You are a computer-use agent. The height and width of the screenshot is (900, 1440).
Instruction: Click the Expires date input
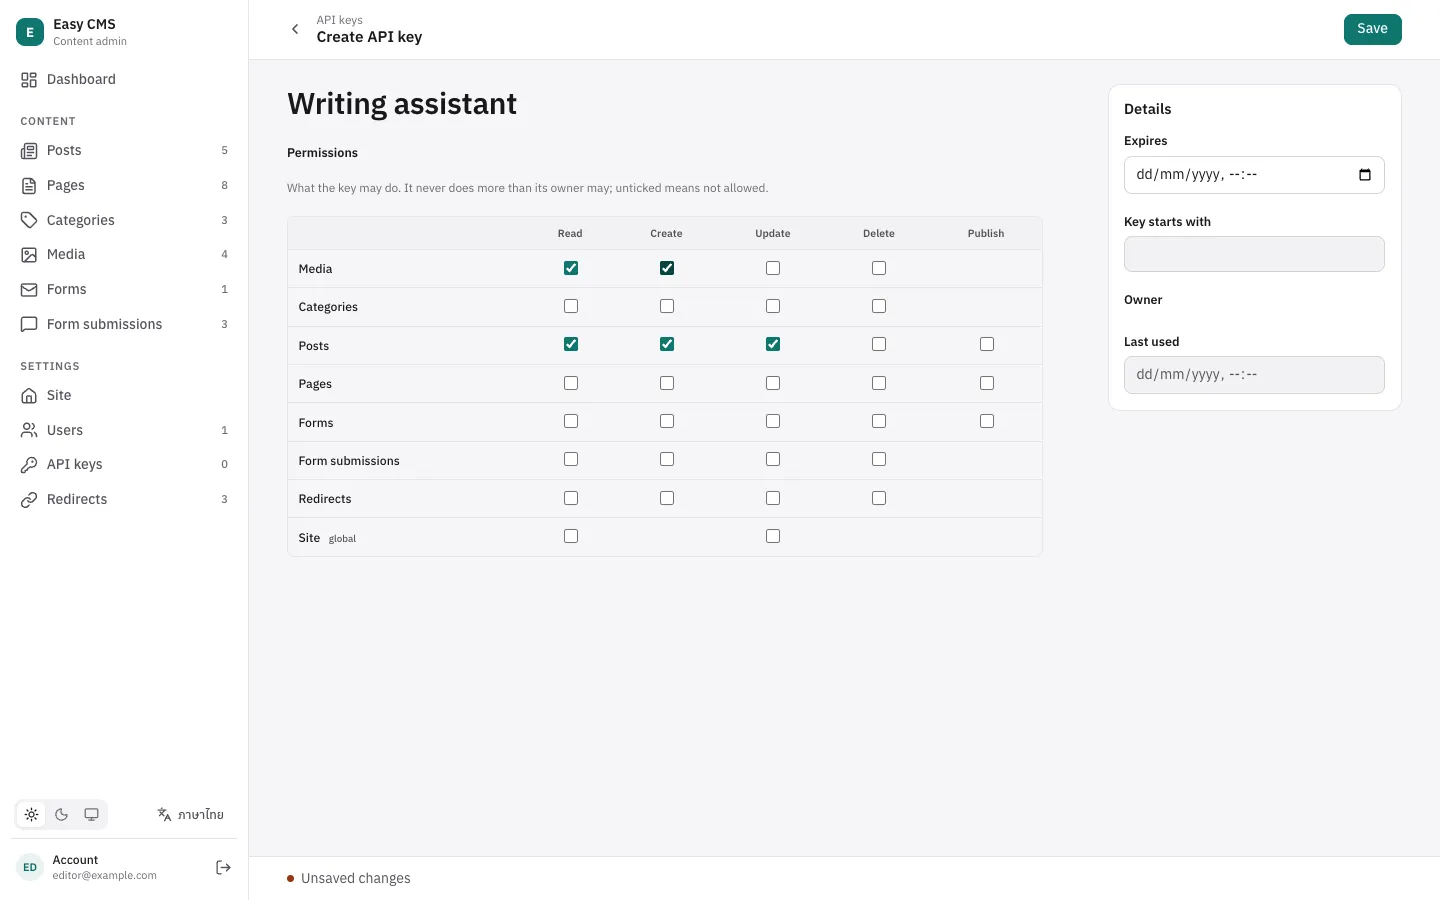(1254, 175)
